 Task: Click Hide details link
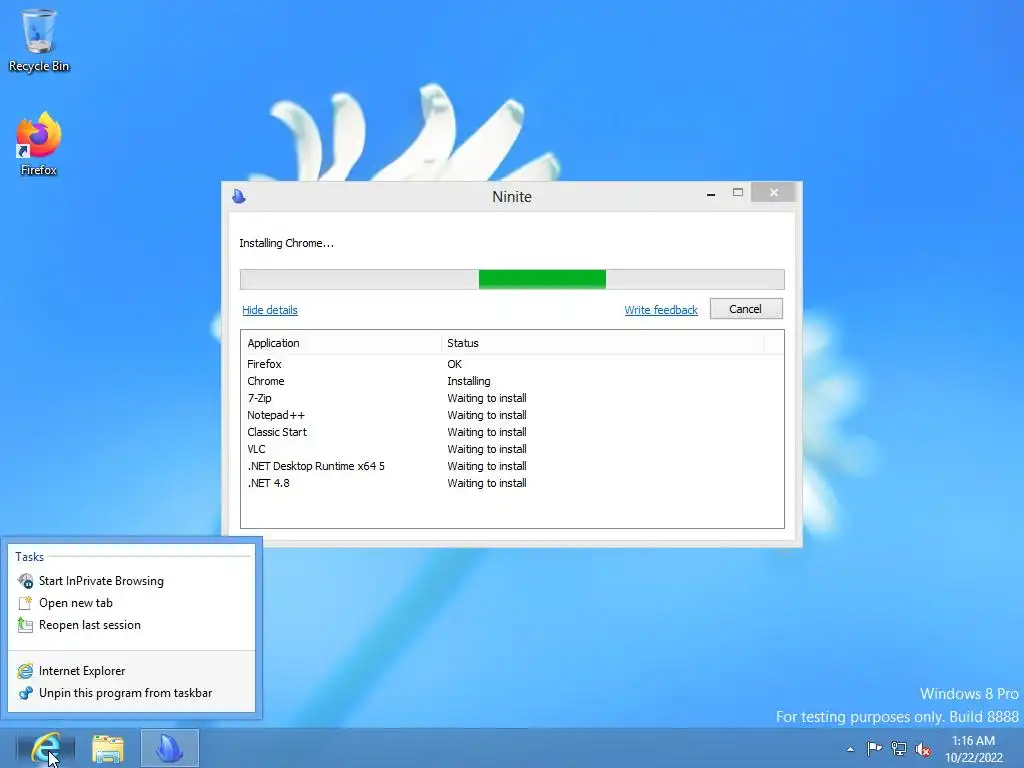(x=270, y=310)
